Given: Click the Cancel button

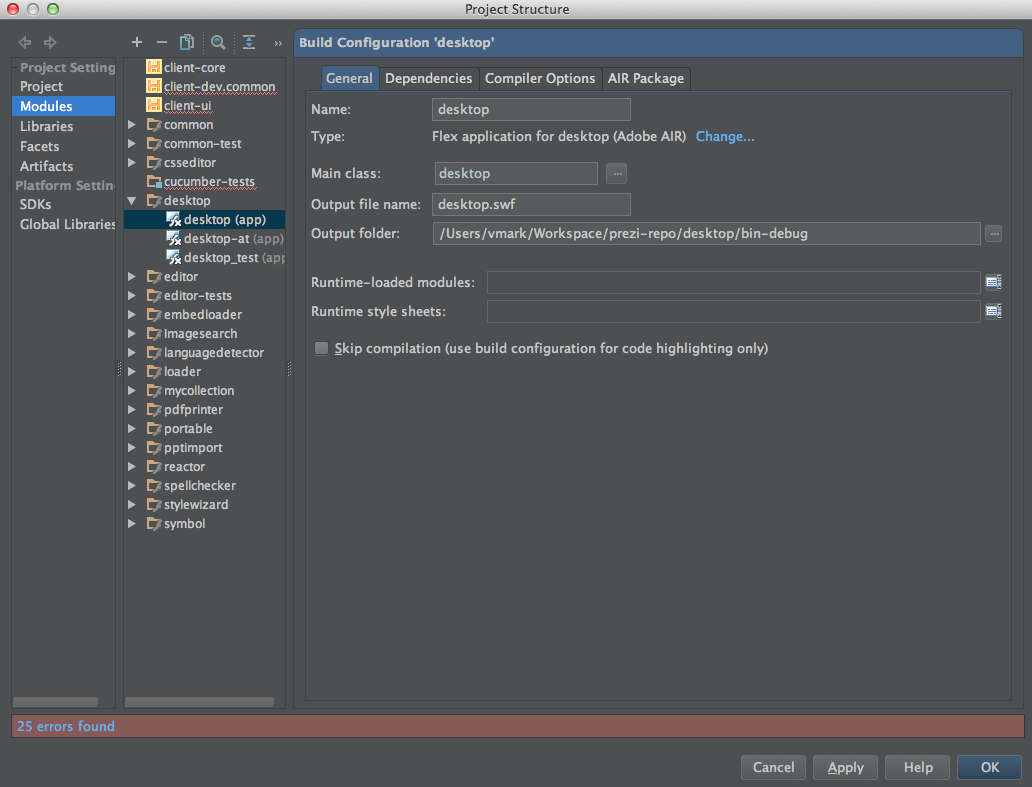Looking at the screenshot, I should [x=773, y=767].
